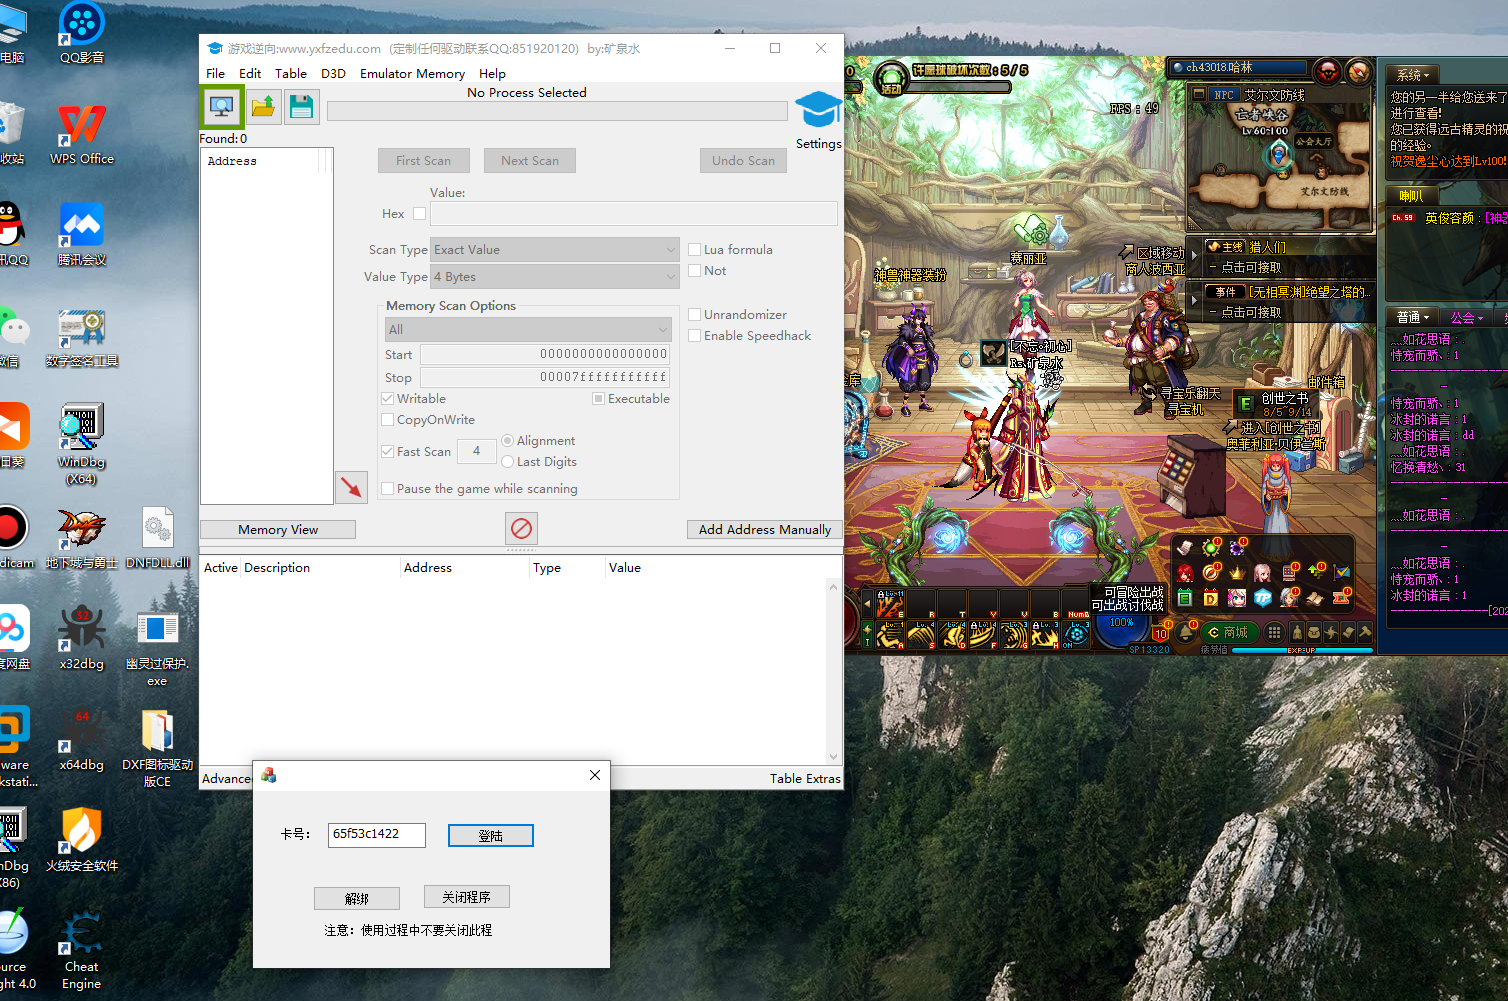The height and width of the screenshot is (1001, 1508).
Task: Click the open folder load table icon
Action: coord(263,106)
